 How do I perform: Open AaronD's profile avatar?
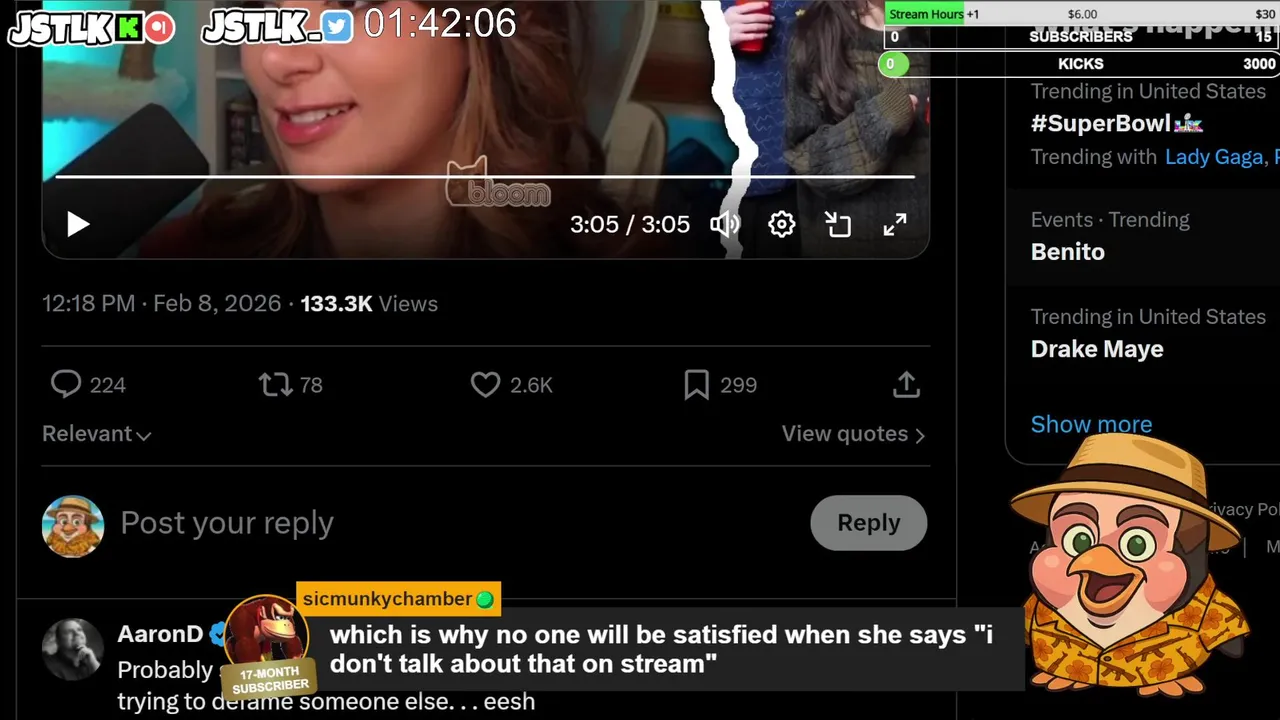point(72,648)
